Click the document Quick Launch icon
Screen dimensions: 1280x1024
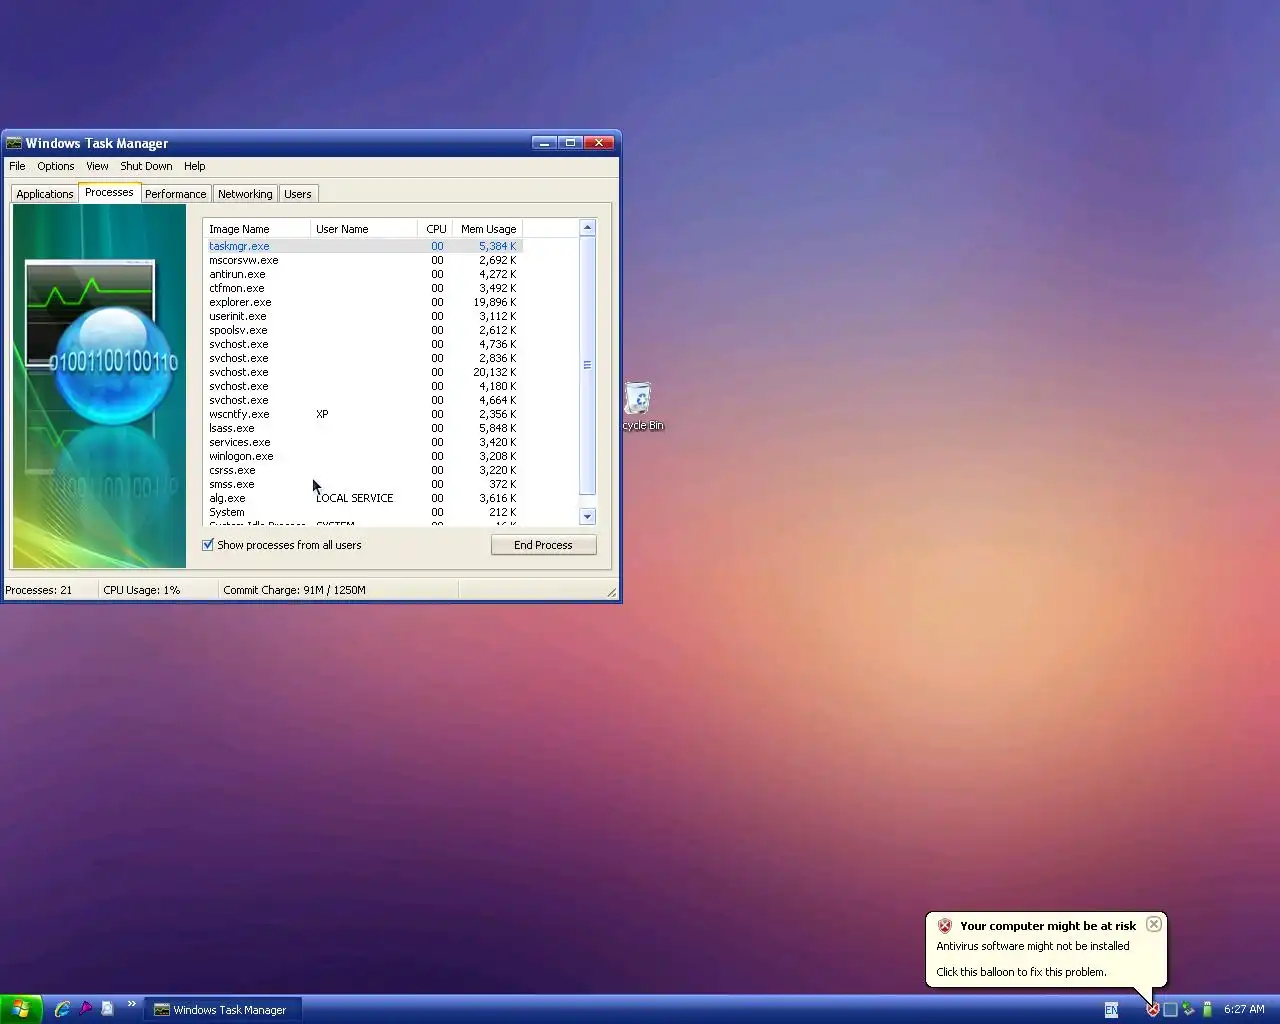tap(107, 1009)
